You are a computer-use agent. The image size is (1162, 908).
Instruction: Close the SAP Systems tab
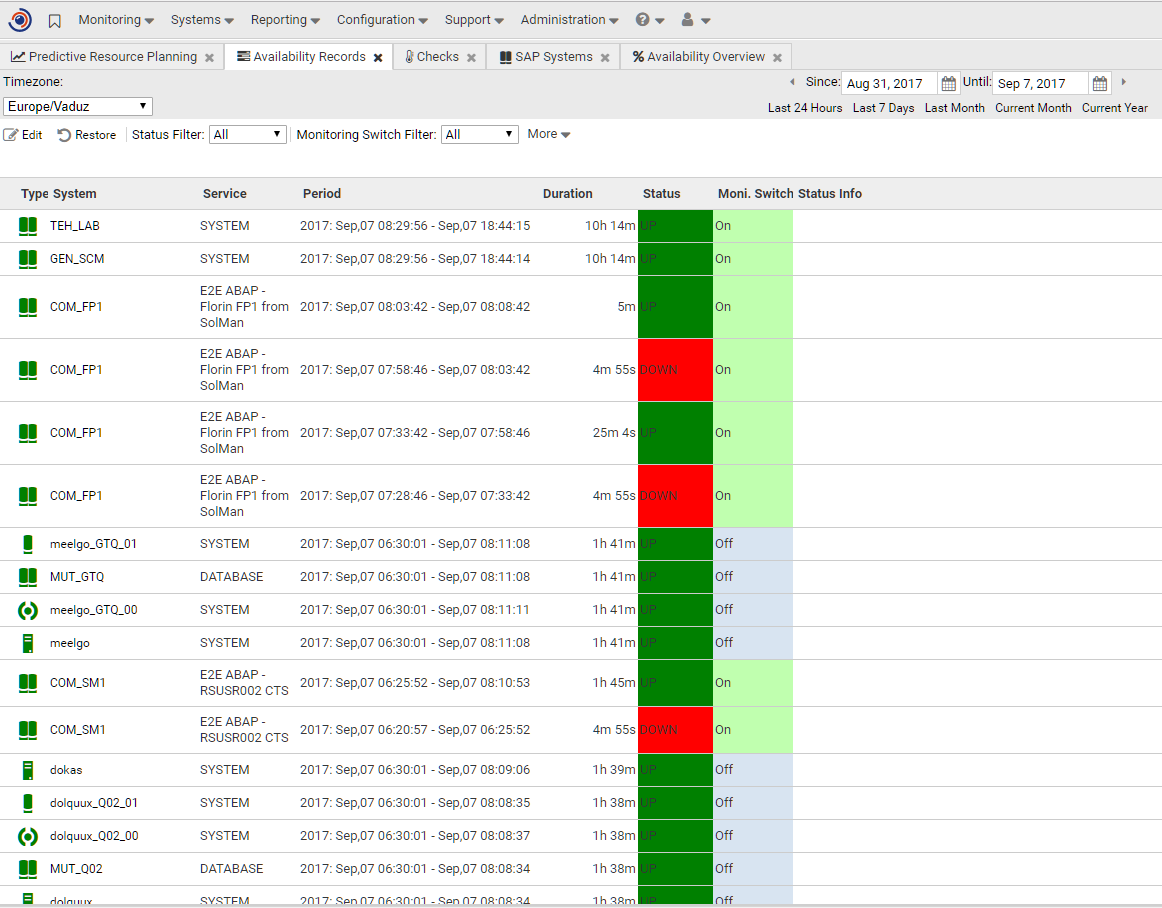pos(605,58)
